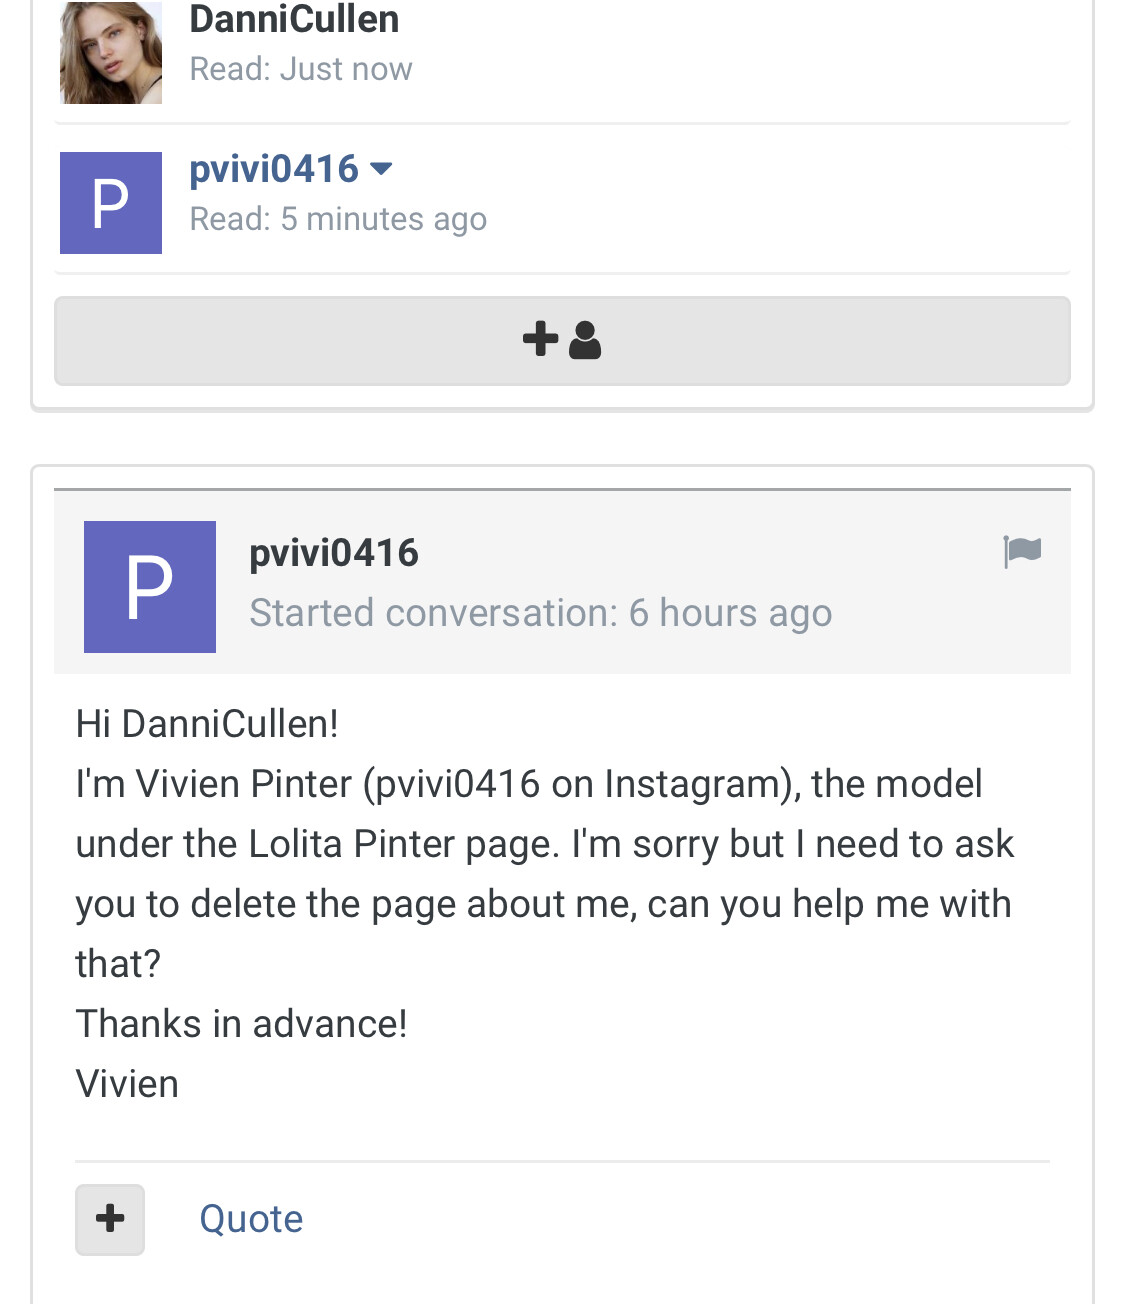Click the message sentence mentioning Lolita Pinter page
1125x1304 pixels.
coord(544,844)
